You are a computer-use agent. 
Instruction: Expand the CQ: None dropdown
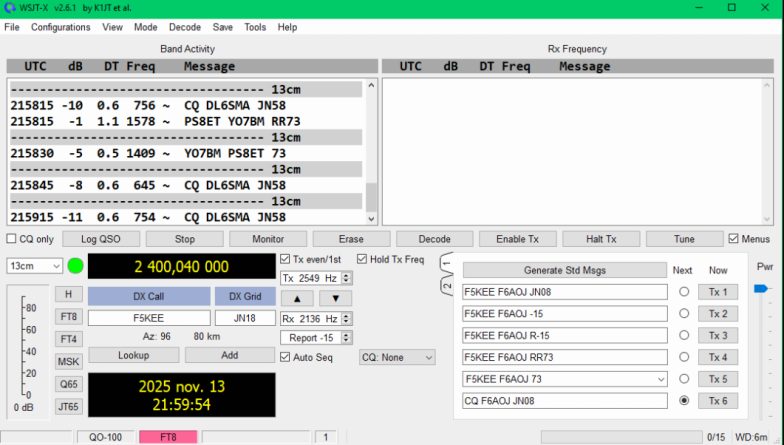click(397, 357)
